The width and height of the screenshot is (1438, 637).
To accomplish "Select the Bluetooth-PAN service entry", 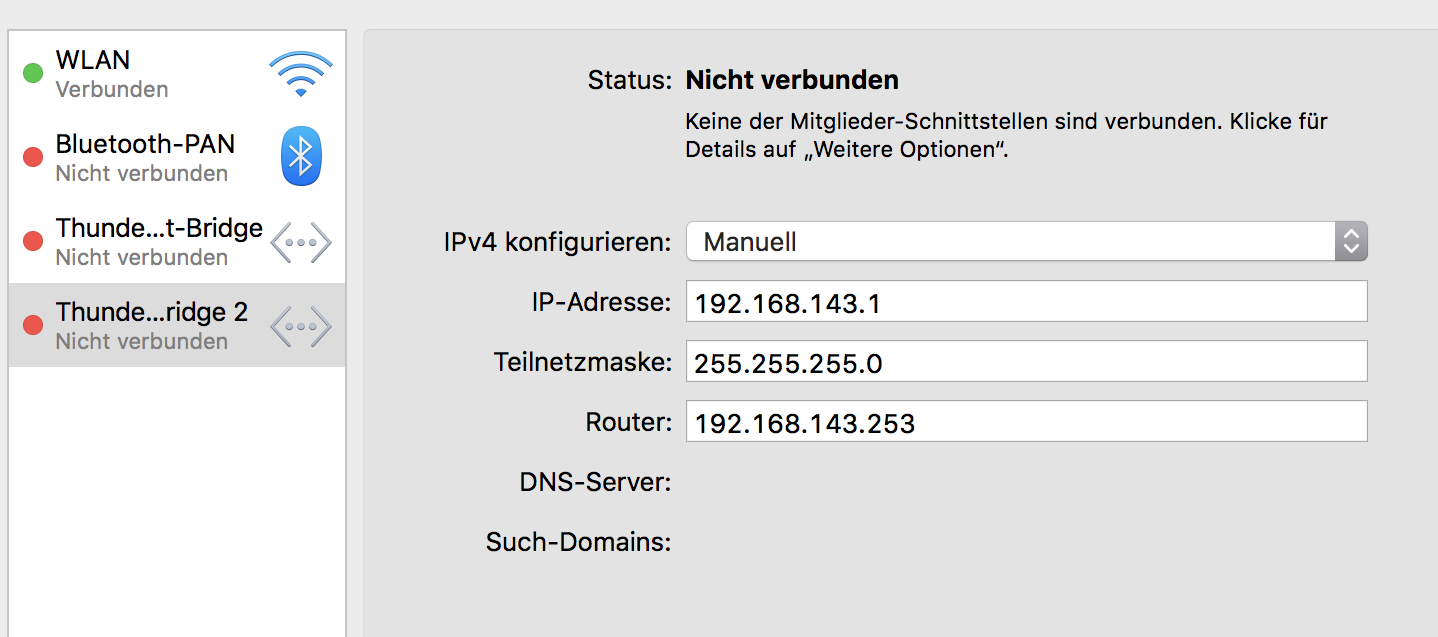I will pos(145,144).
